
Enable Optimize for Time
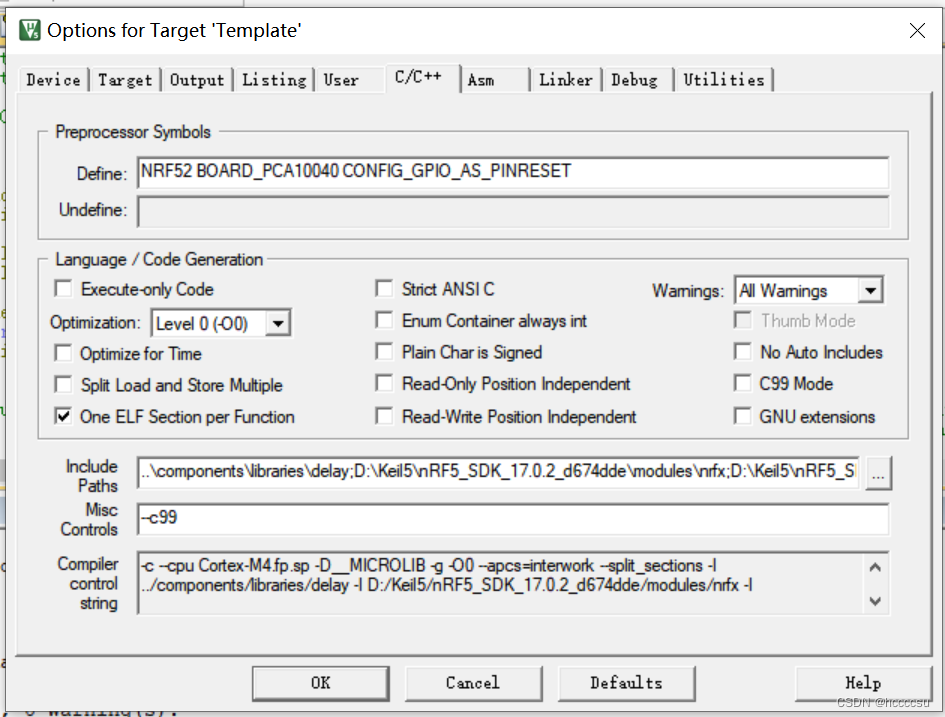(x=63, y=353)
